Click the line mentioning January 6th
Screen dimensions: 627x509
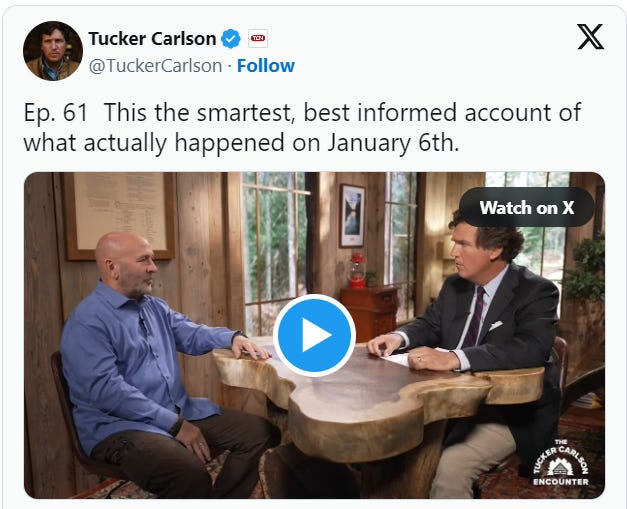241,143
